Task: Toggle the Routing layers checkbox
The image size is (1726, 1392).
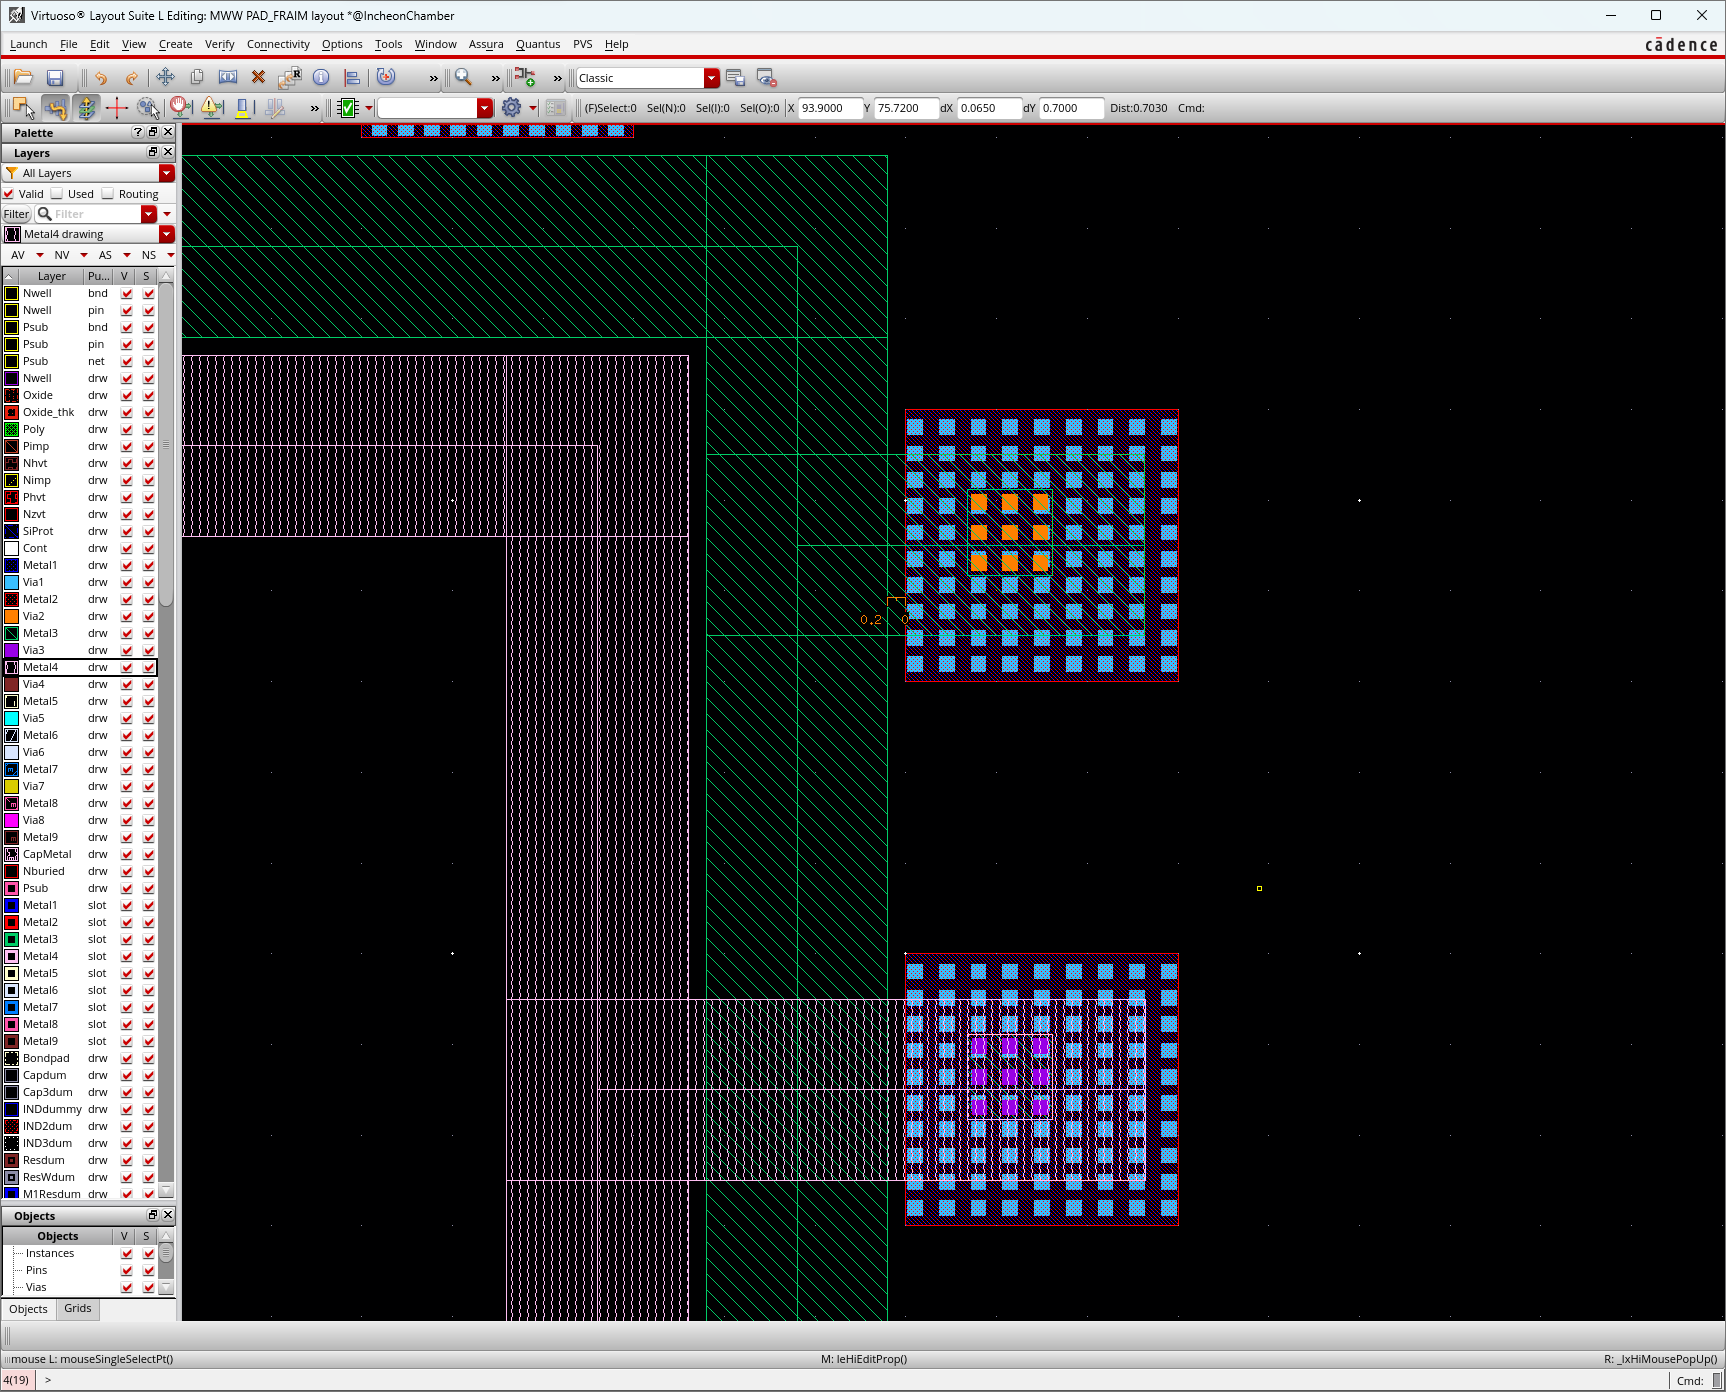Action: 108,194
